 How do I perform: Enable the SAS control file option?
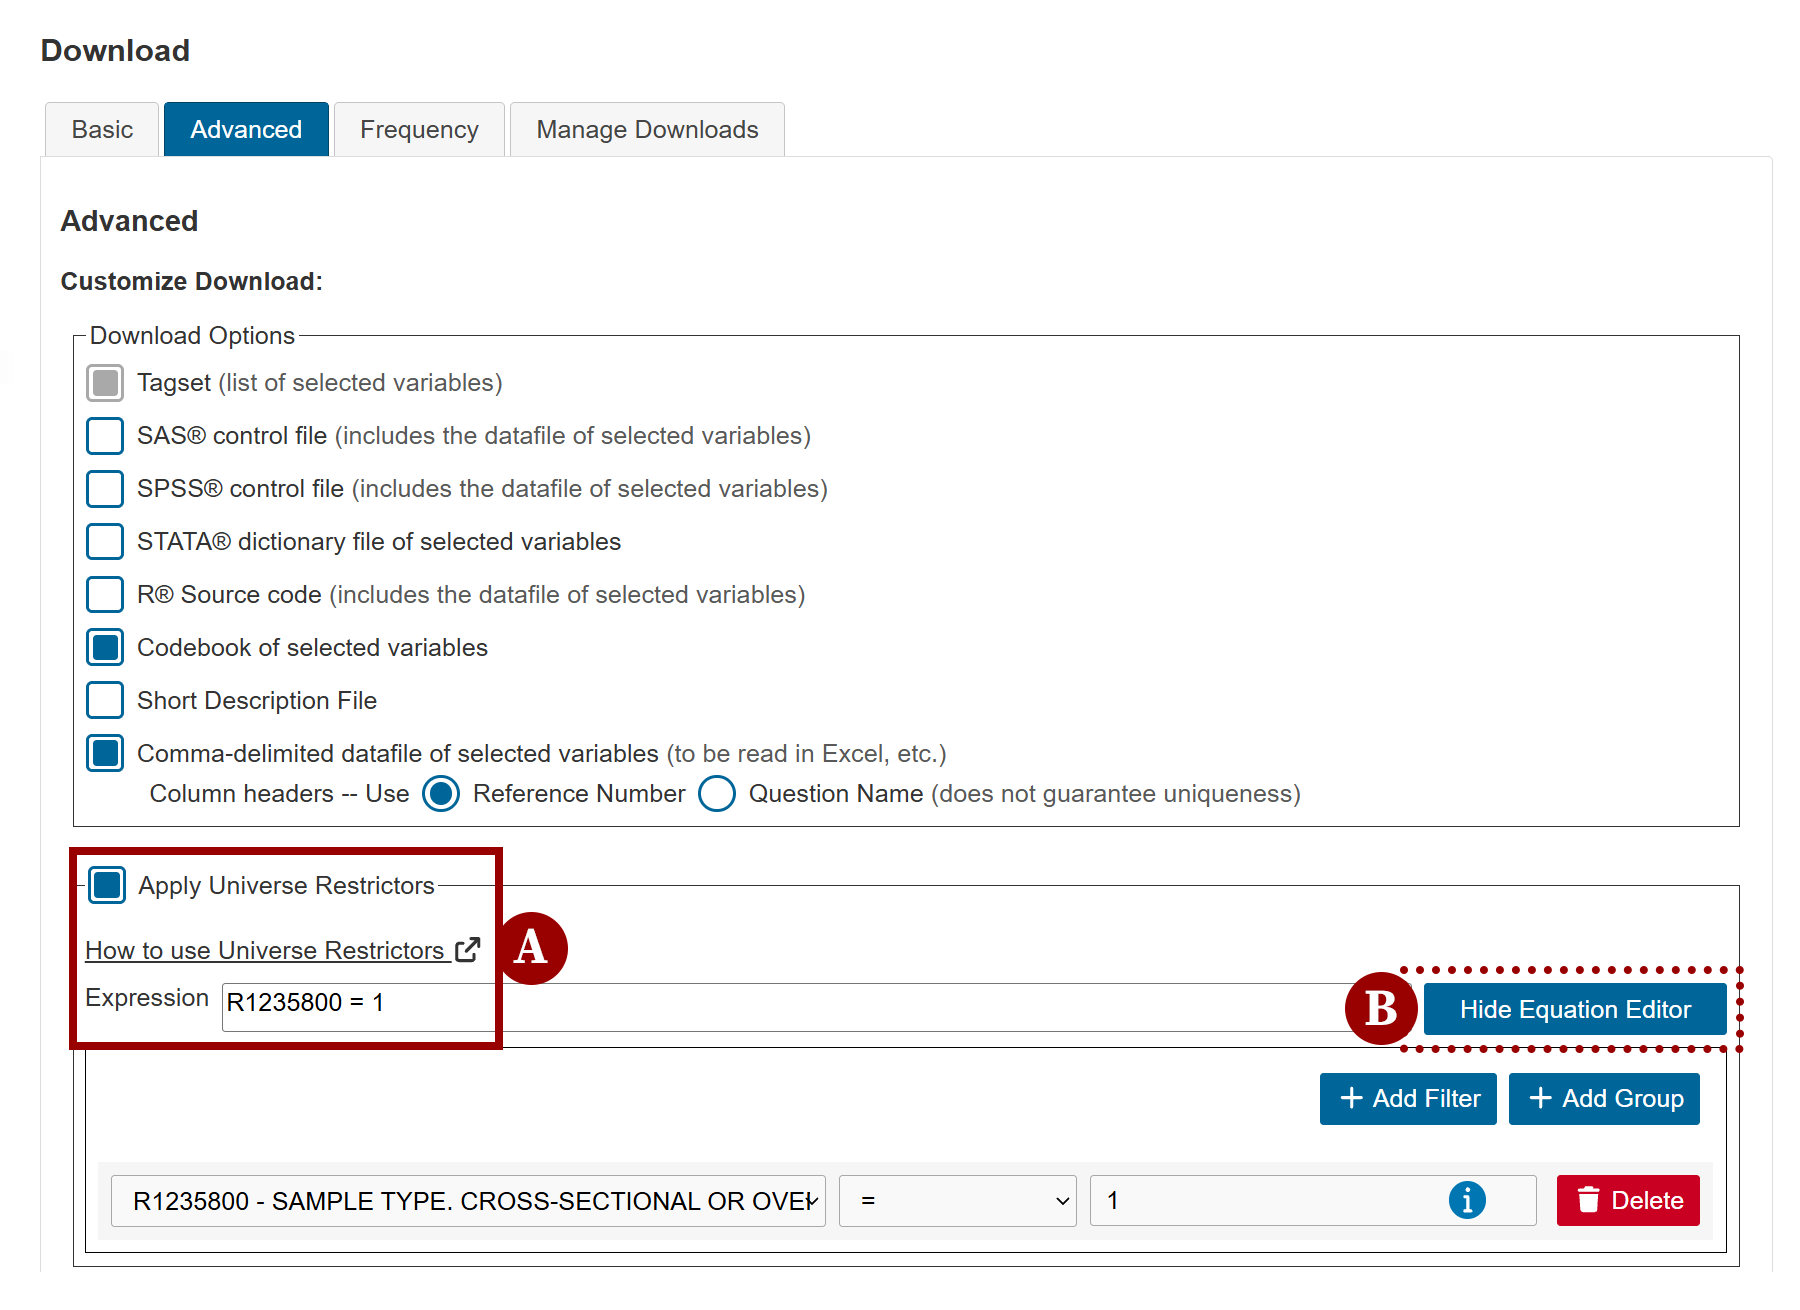(105, 436)
